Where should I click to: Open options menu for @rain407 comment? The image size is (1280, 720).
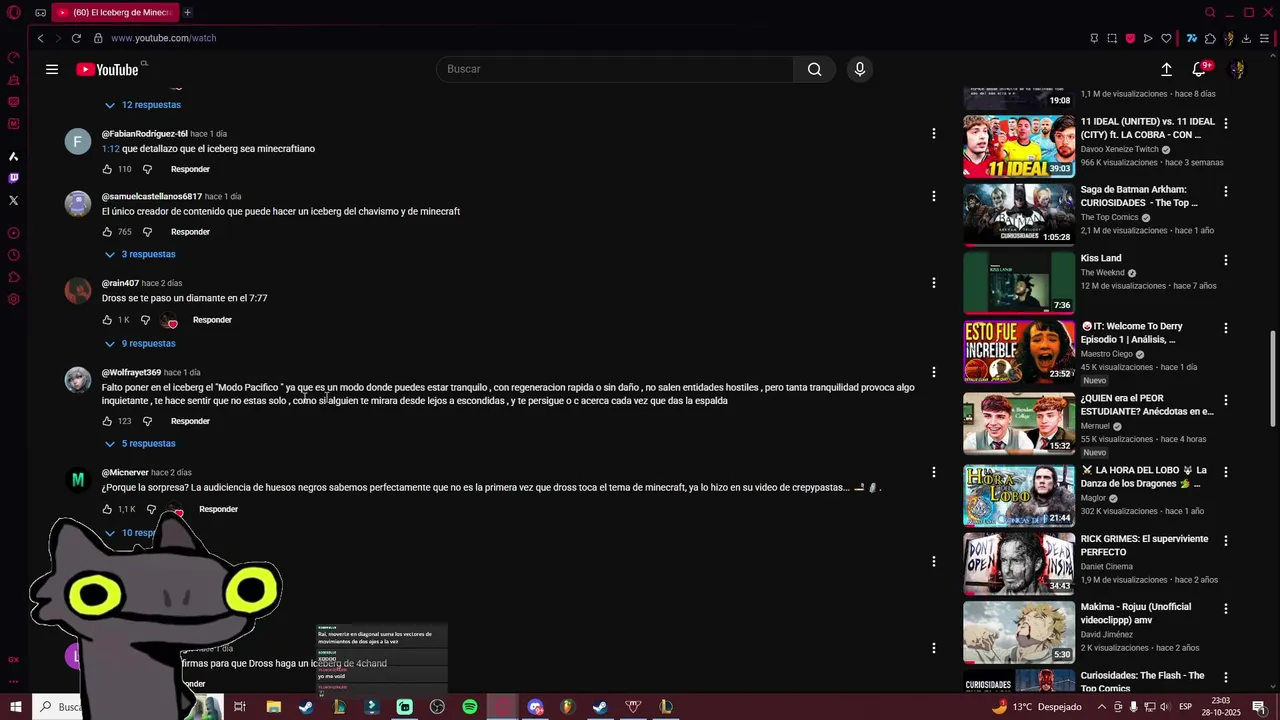(x=933, y=283)
